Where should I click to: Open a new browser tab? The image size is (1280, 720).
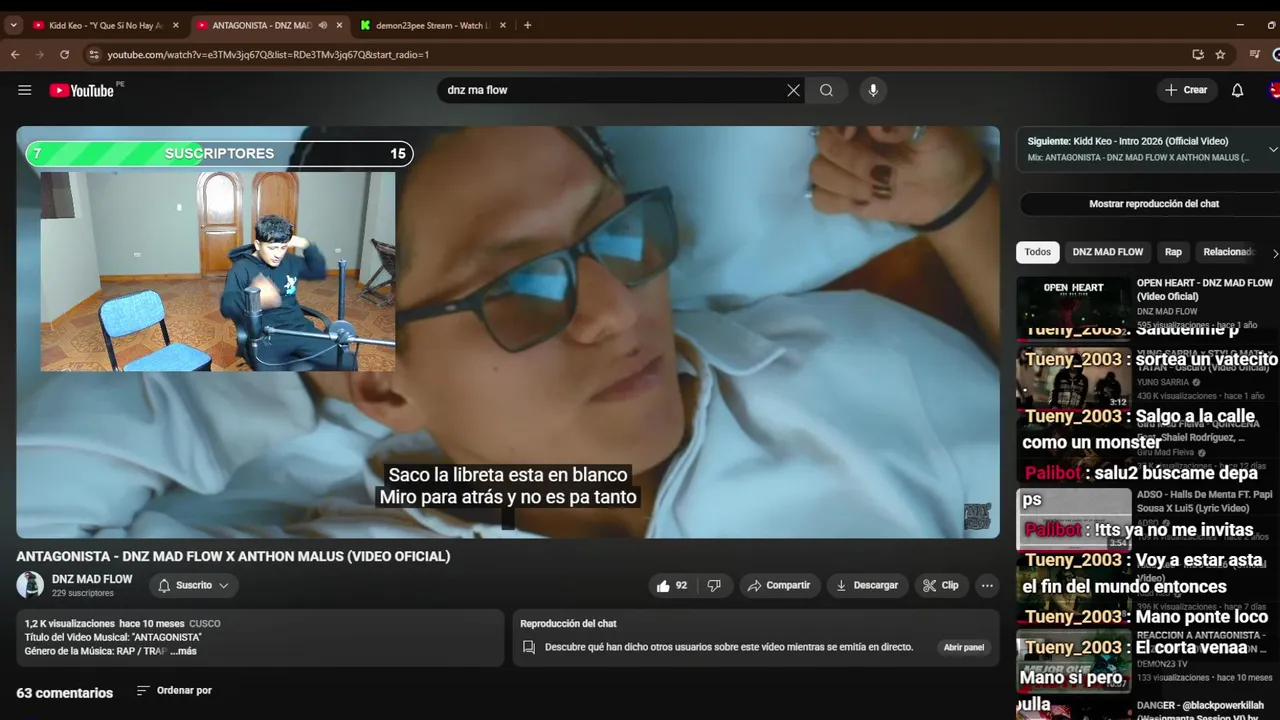pyautogui.click(x=527, y=25)
